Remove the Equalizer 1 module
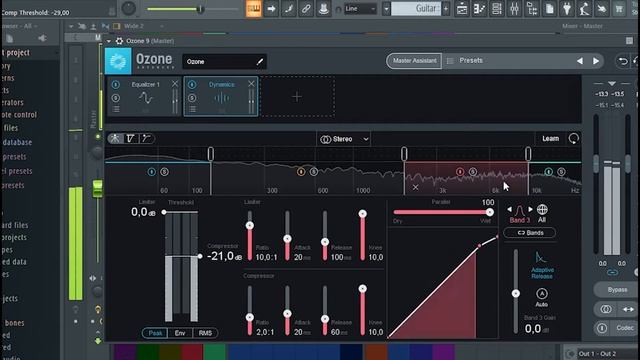Viewport: 640px width, 360px height. point(175,84)
